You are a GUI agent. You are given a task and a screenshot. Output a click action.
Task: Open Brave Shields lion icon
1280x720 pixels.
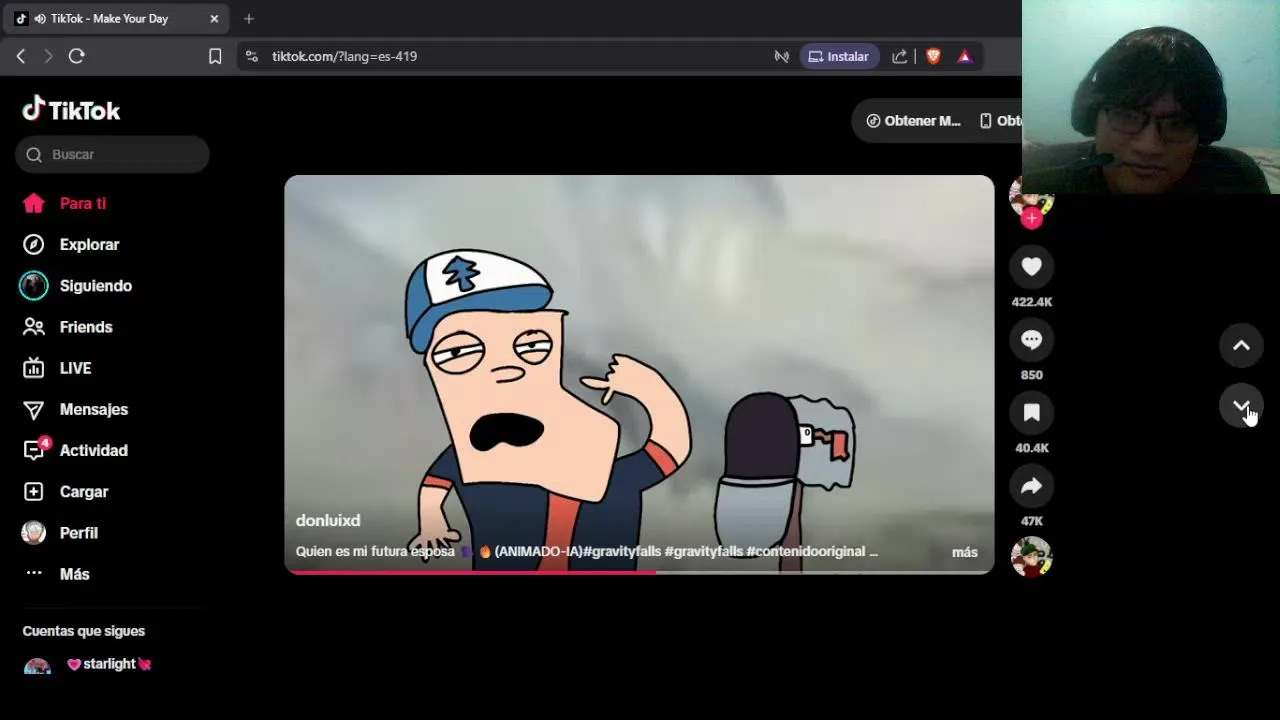click(933, 56)
